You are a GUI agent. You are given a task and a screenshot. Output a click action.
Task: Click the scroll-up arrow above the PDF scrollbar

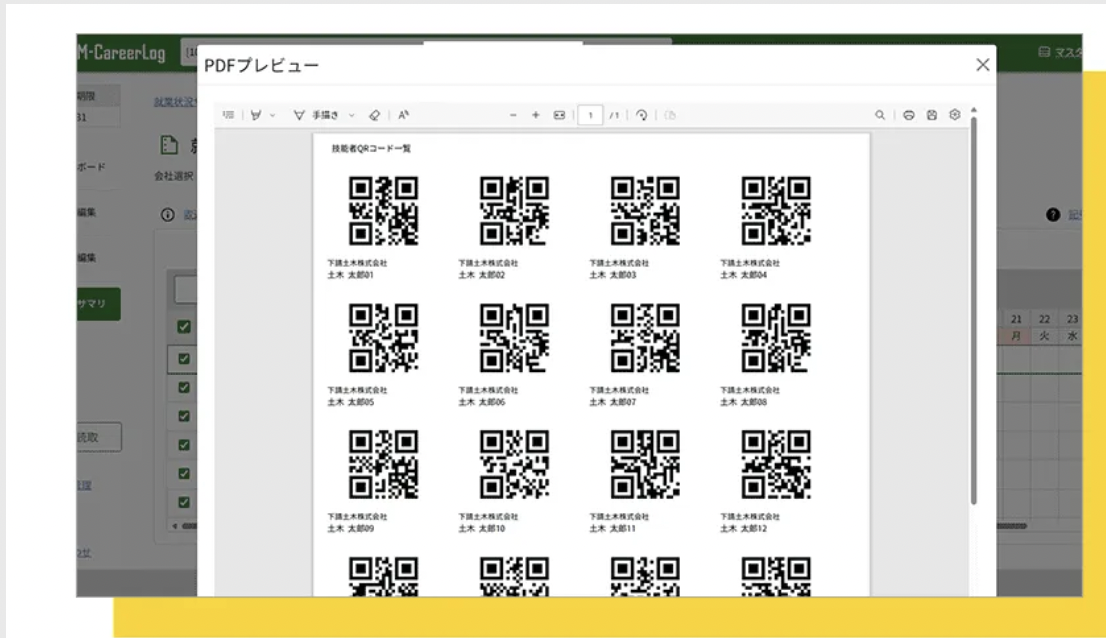coord(973,111)
